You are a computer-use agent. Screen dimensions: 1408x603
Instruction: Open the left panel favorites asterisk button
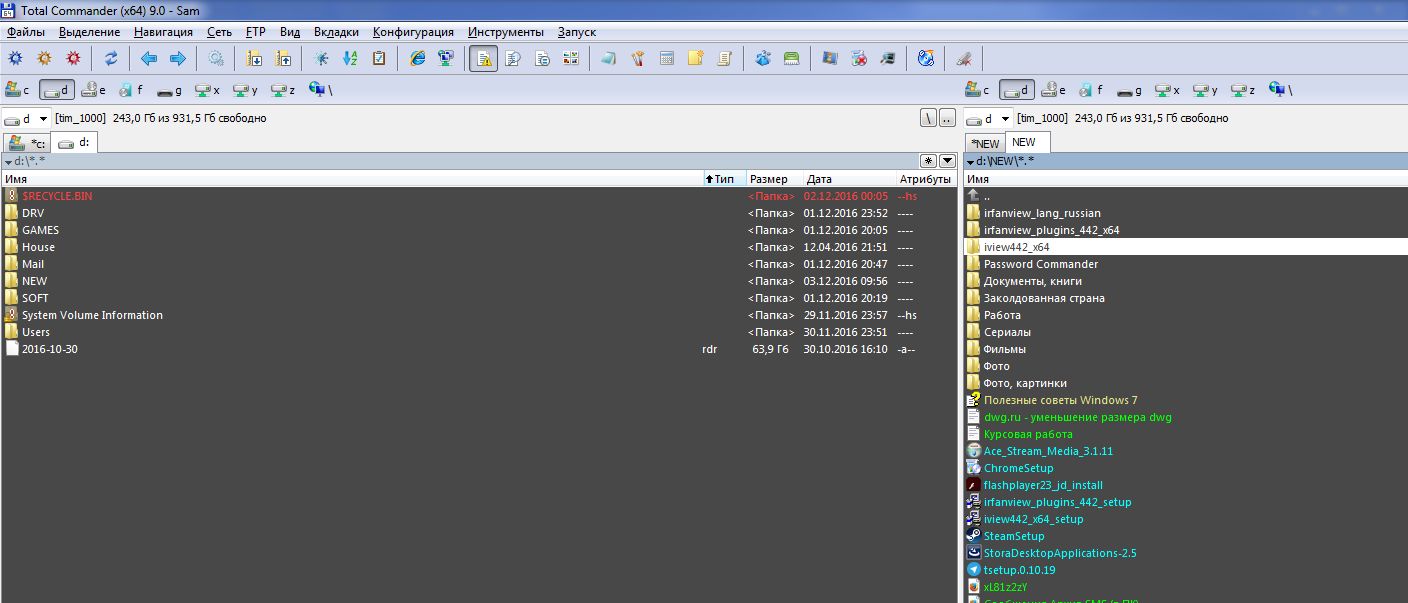(929, 160)
